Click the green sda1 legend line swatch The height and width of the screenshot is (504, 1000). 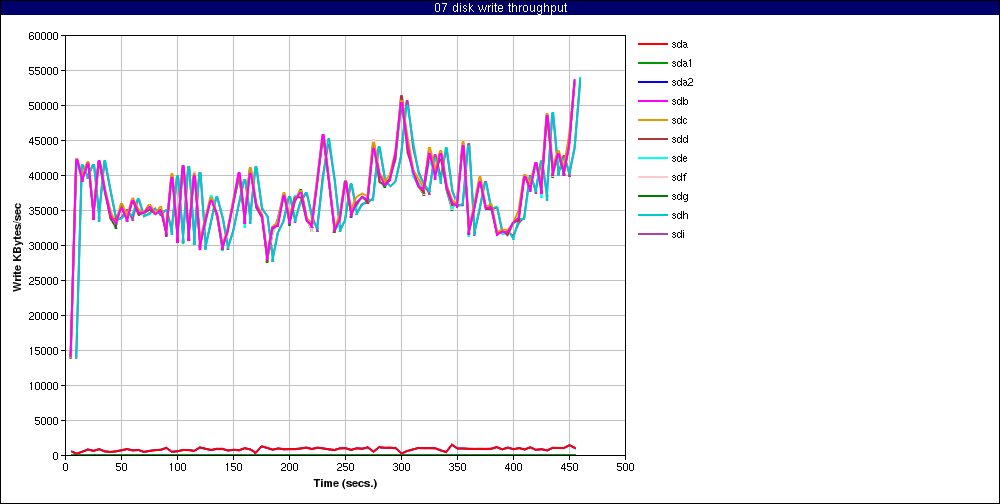[652, 64]
